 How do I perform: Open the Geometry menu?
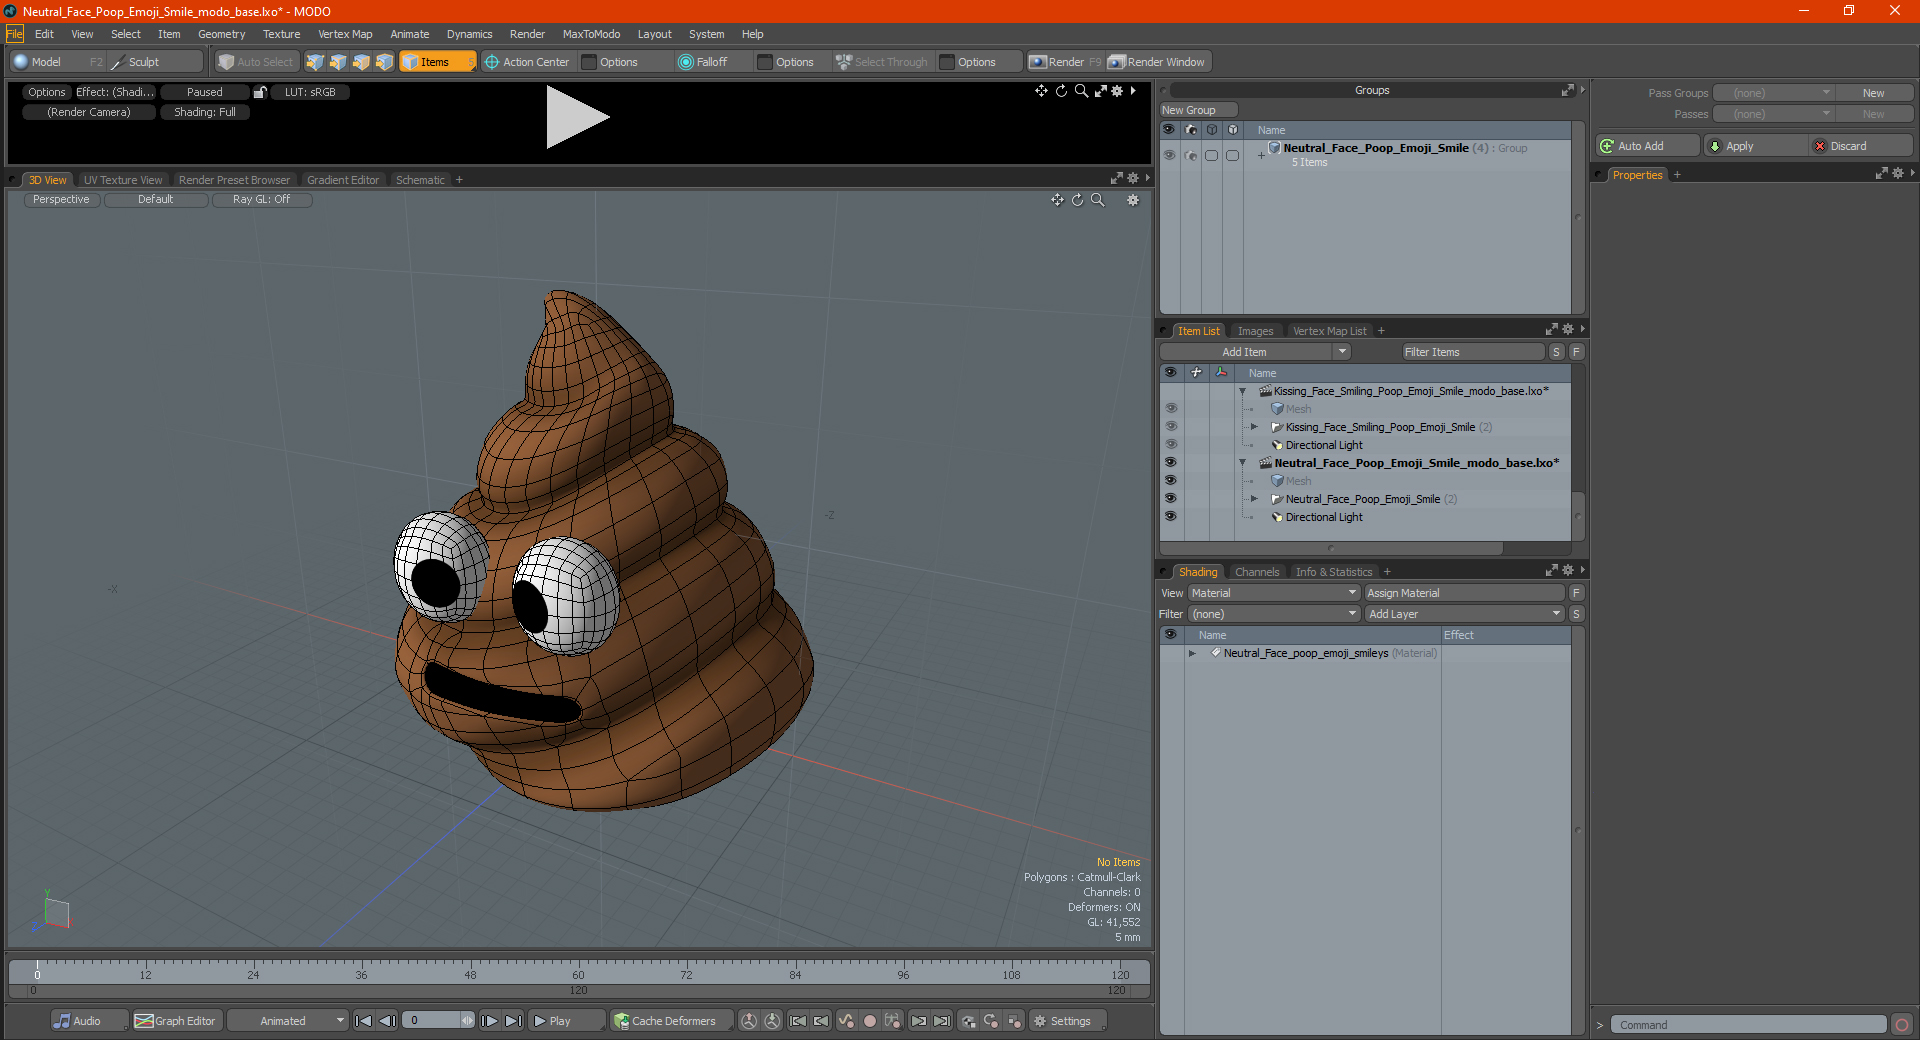point(221,34)
